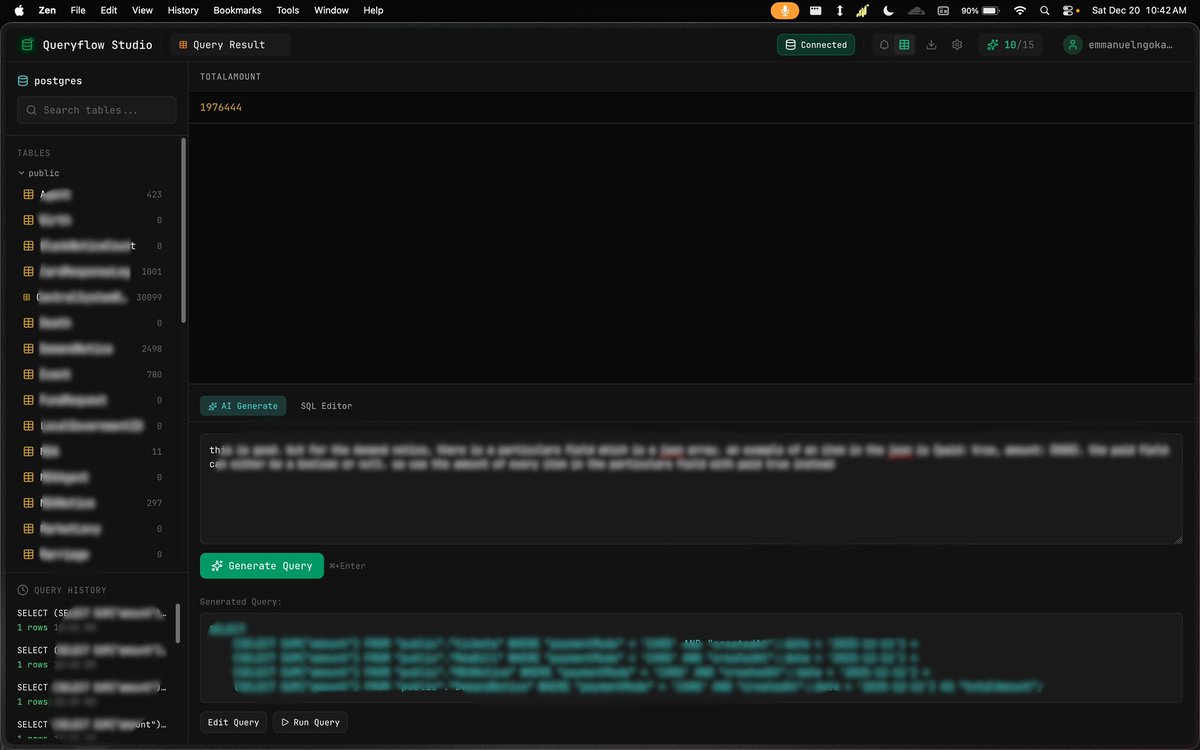Open the Bookmarks menu
Screen dimensions: 1200x750
coord(237,10)
